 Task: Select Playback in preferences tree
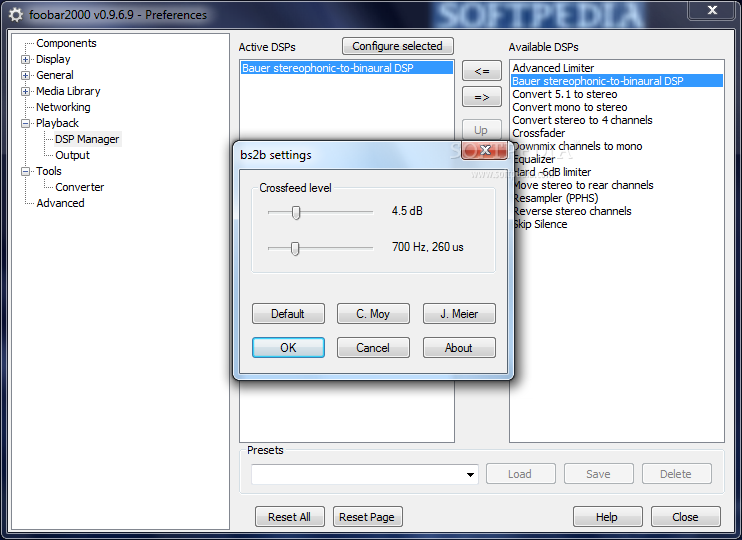[x=57, y=123]
